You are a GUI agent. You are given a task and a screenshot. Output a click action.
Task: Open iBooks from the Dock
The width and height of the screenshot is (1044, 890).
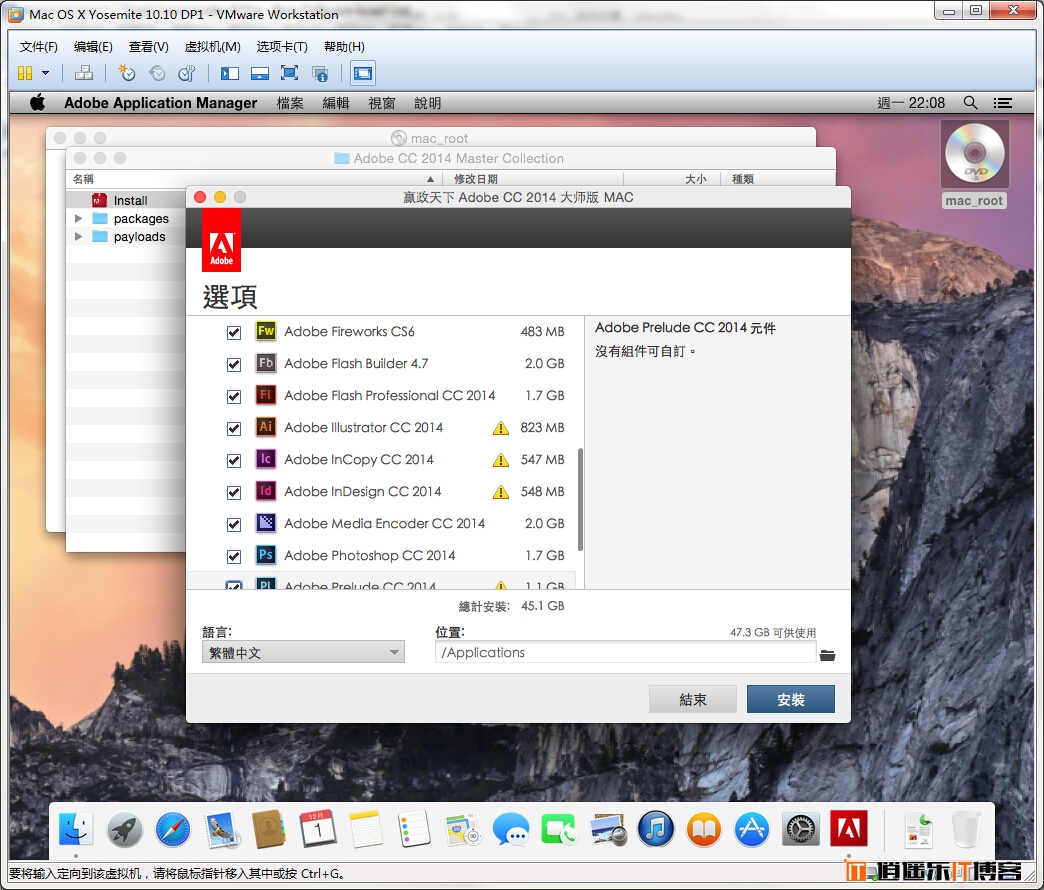(704, 829)
